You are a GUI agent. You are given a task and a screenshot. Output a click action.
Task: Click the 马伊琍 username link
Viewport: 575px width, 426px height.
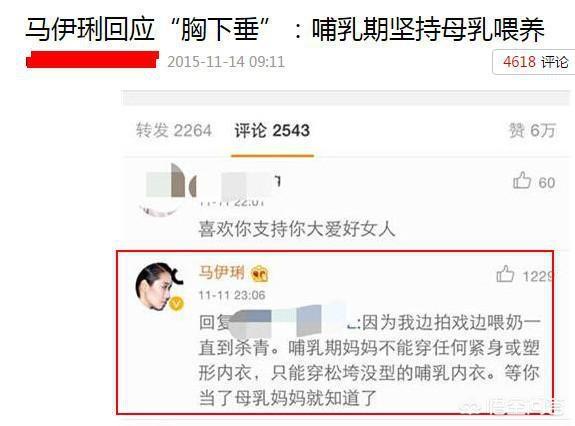click(x=221, y=273)
